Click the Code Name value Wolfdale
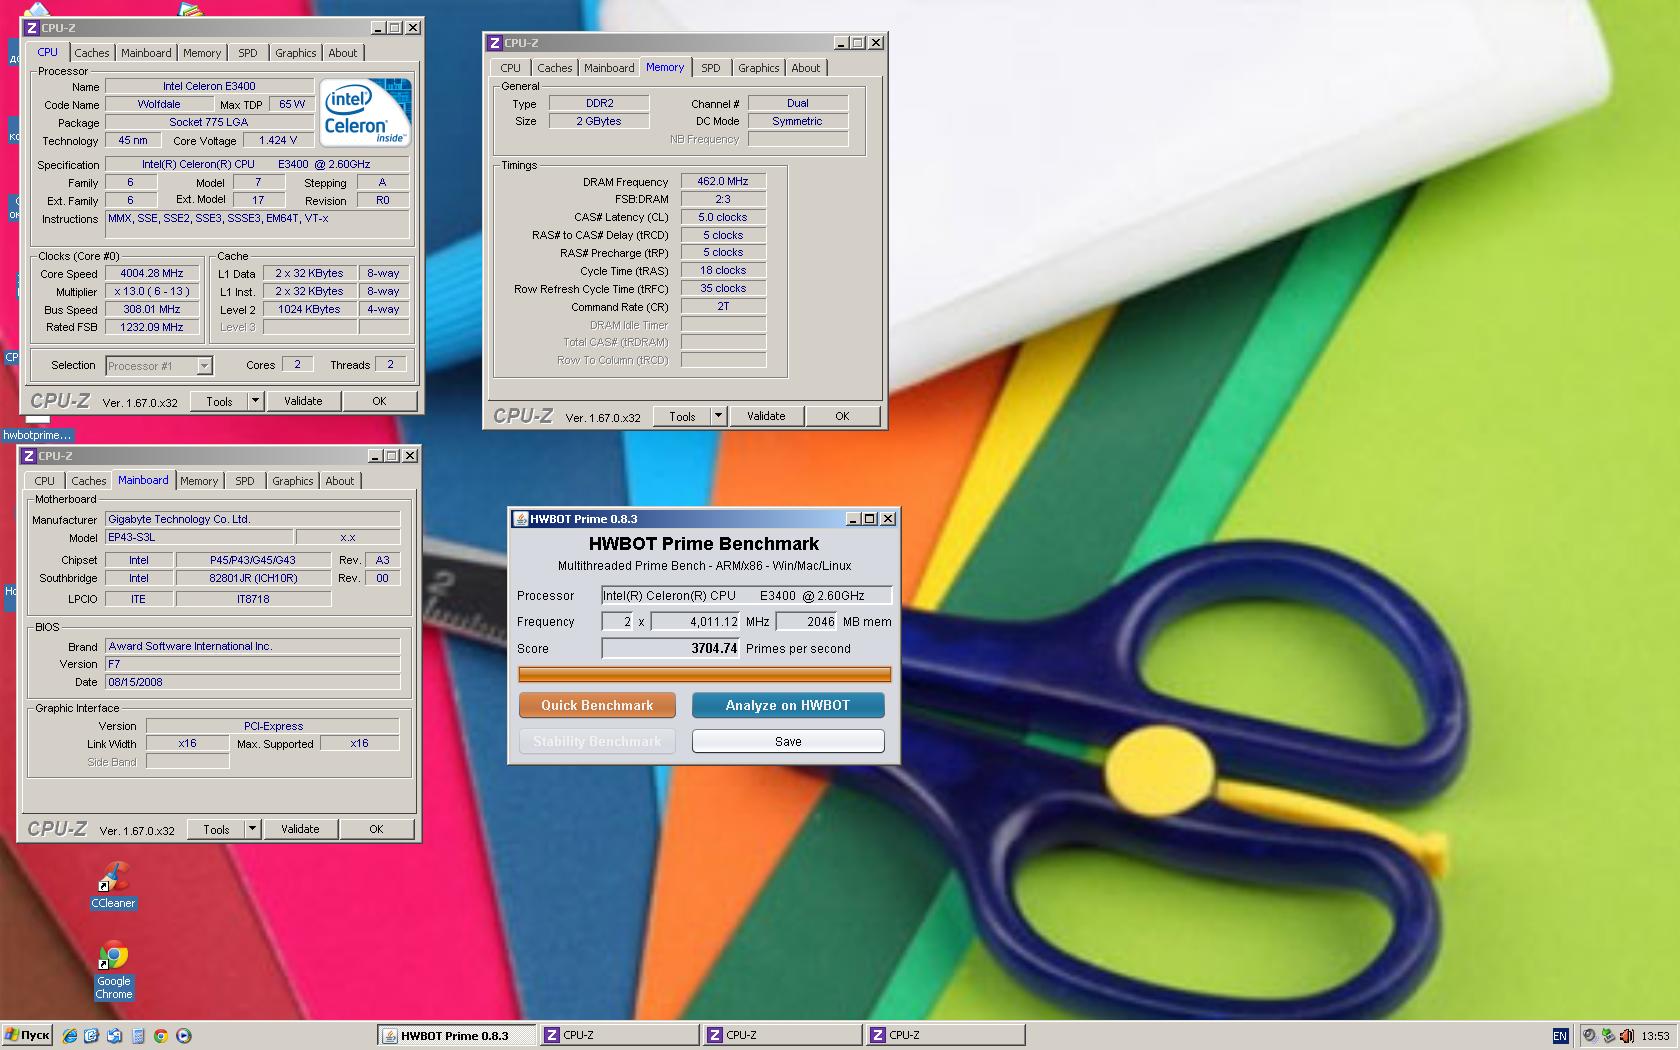 coord(159,104)
